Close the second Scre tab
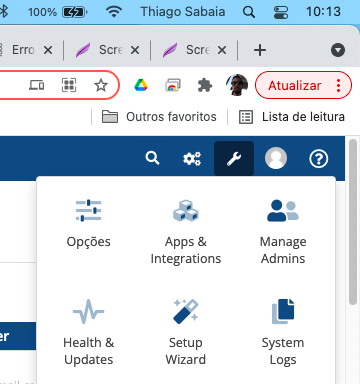 pyautogui.click(x=222, y=50)
